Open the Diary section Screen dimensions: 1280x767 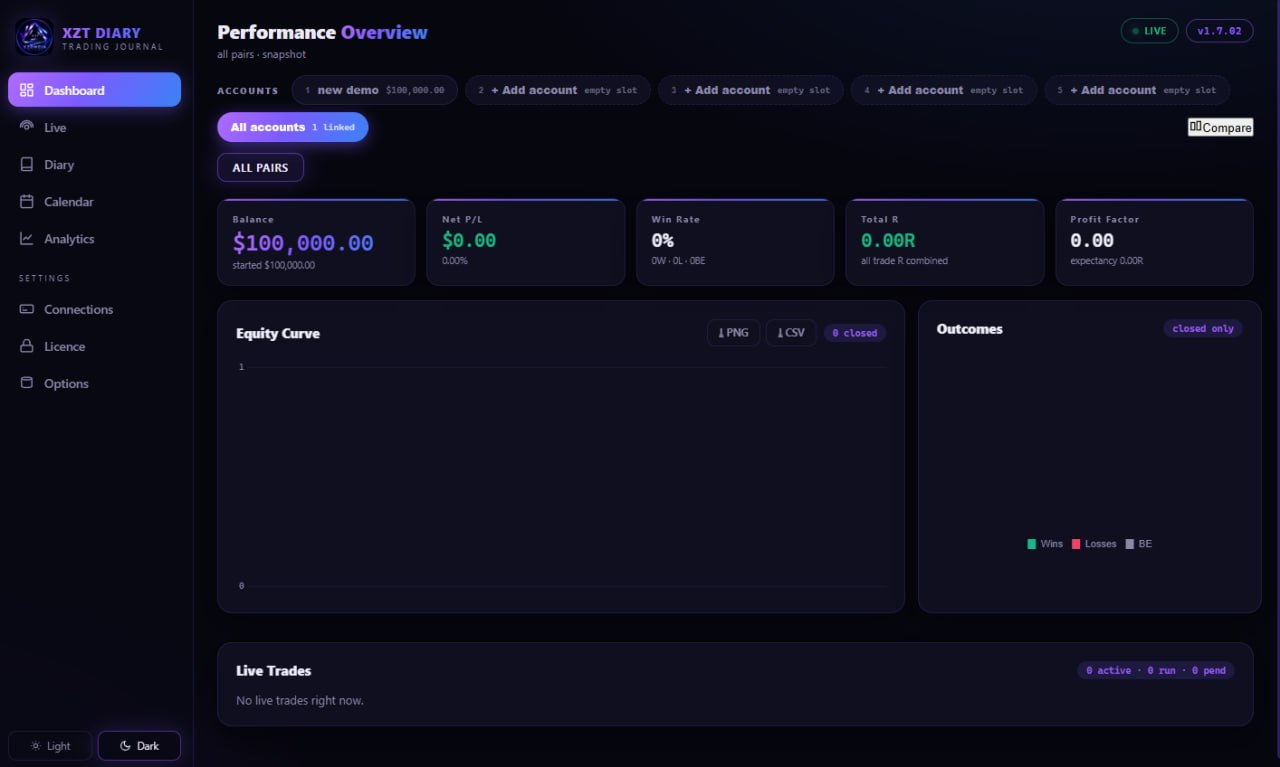[94, 164]
